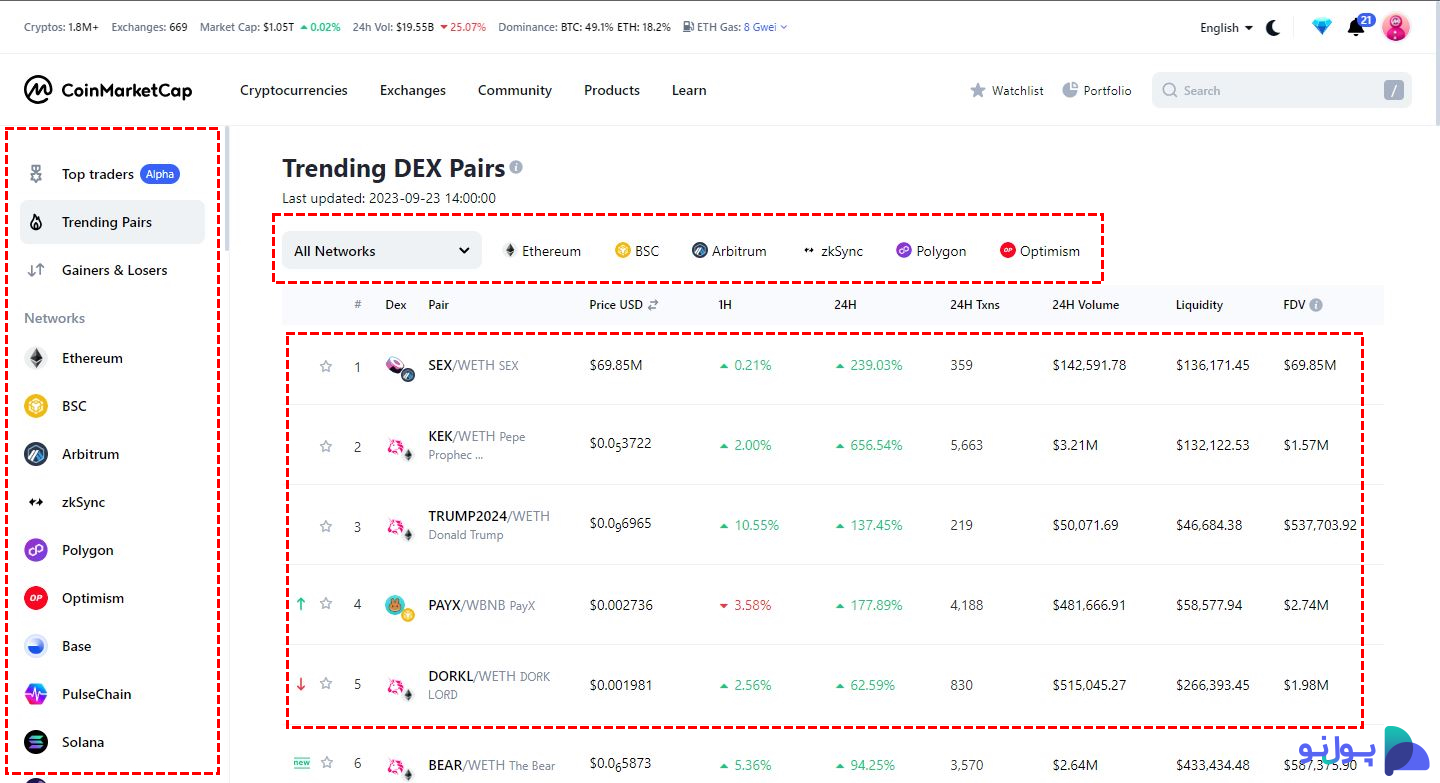Click the Gainers & Losers arrows icon
1440x783 pixels.
point(36,270)
